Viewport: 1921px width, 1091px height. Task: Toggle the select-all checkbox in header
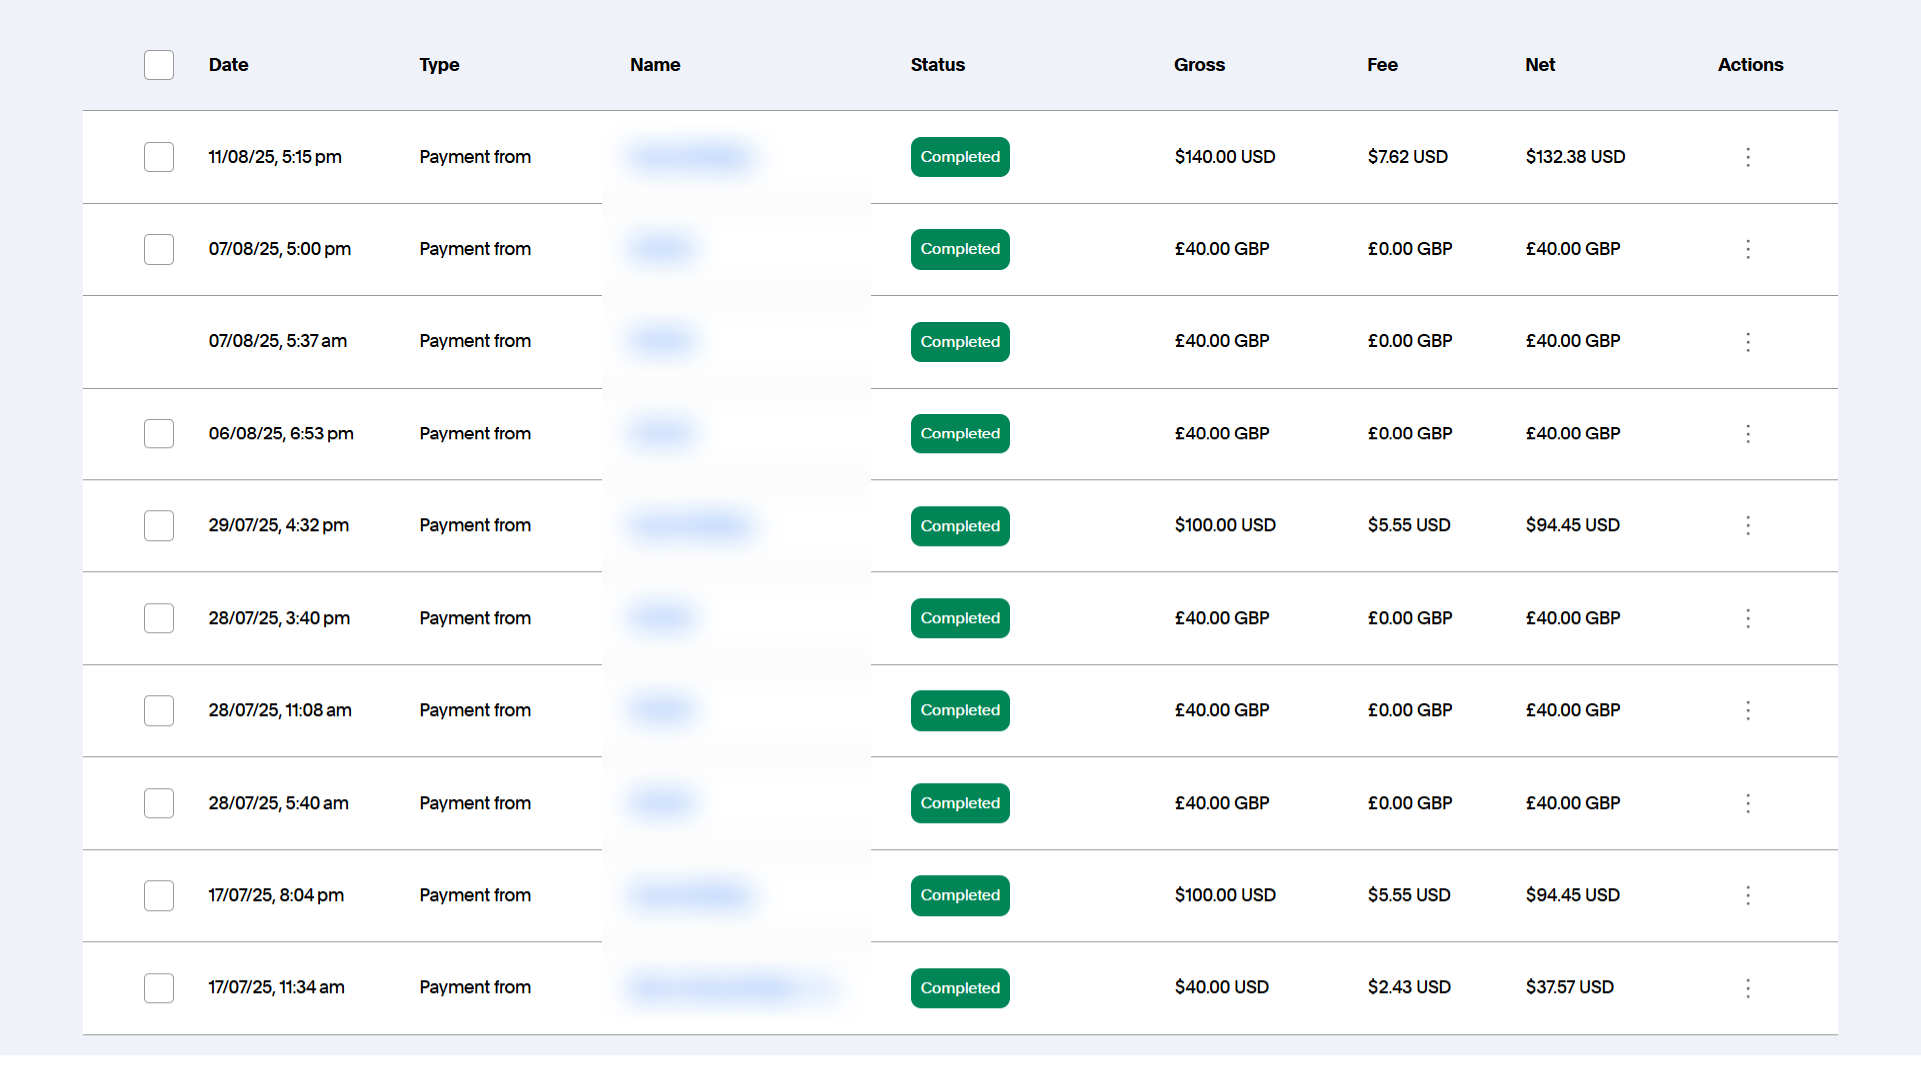click(x=159, y=65)
